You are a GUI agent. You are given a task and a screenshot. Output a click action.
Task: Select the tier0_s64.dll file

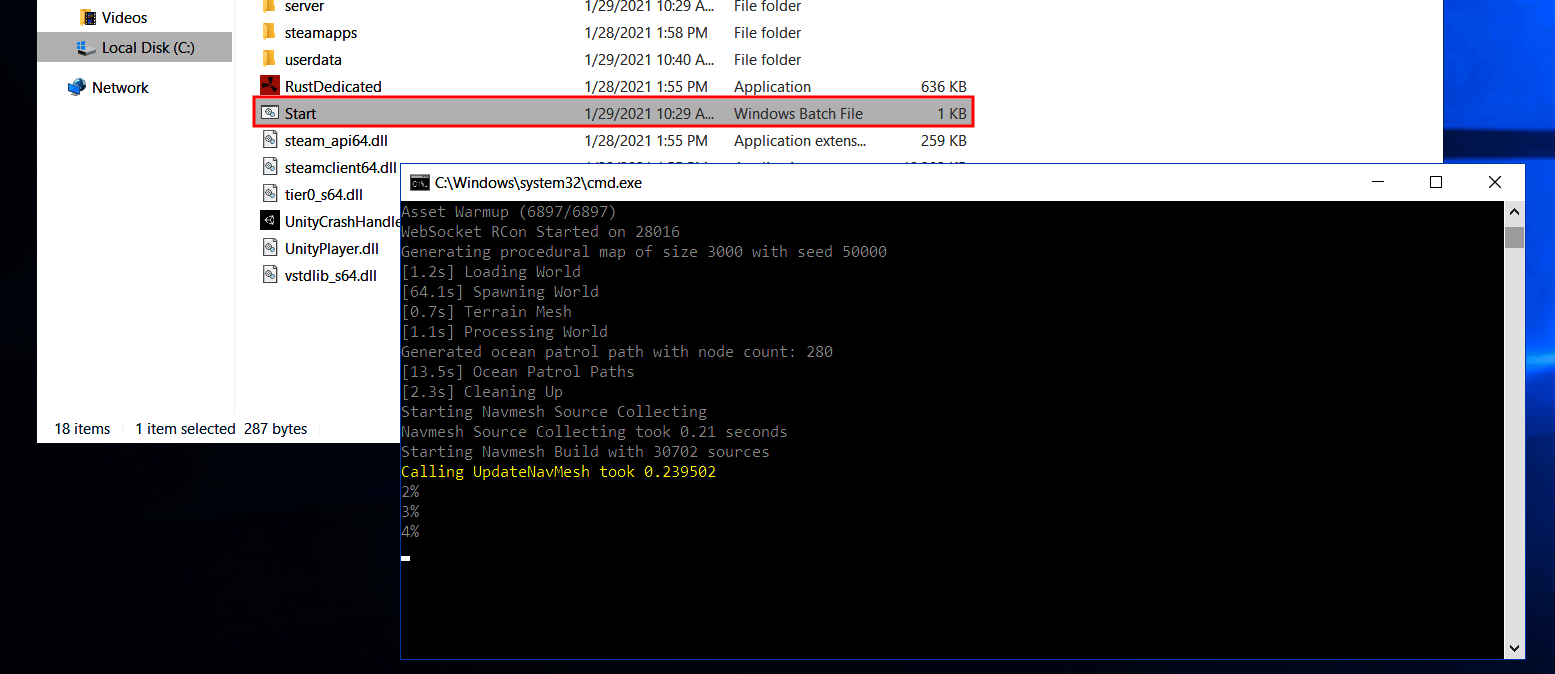pyautogui.click(x=325, y=194)
